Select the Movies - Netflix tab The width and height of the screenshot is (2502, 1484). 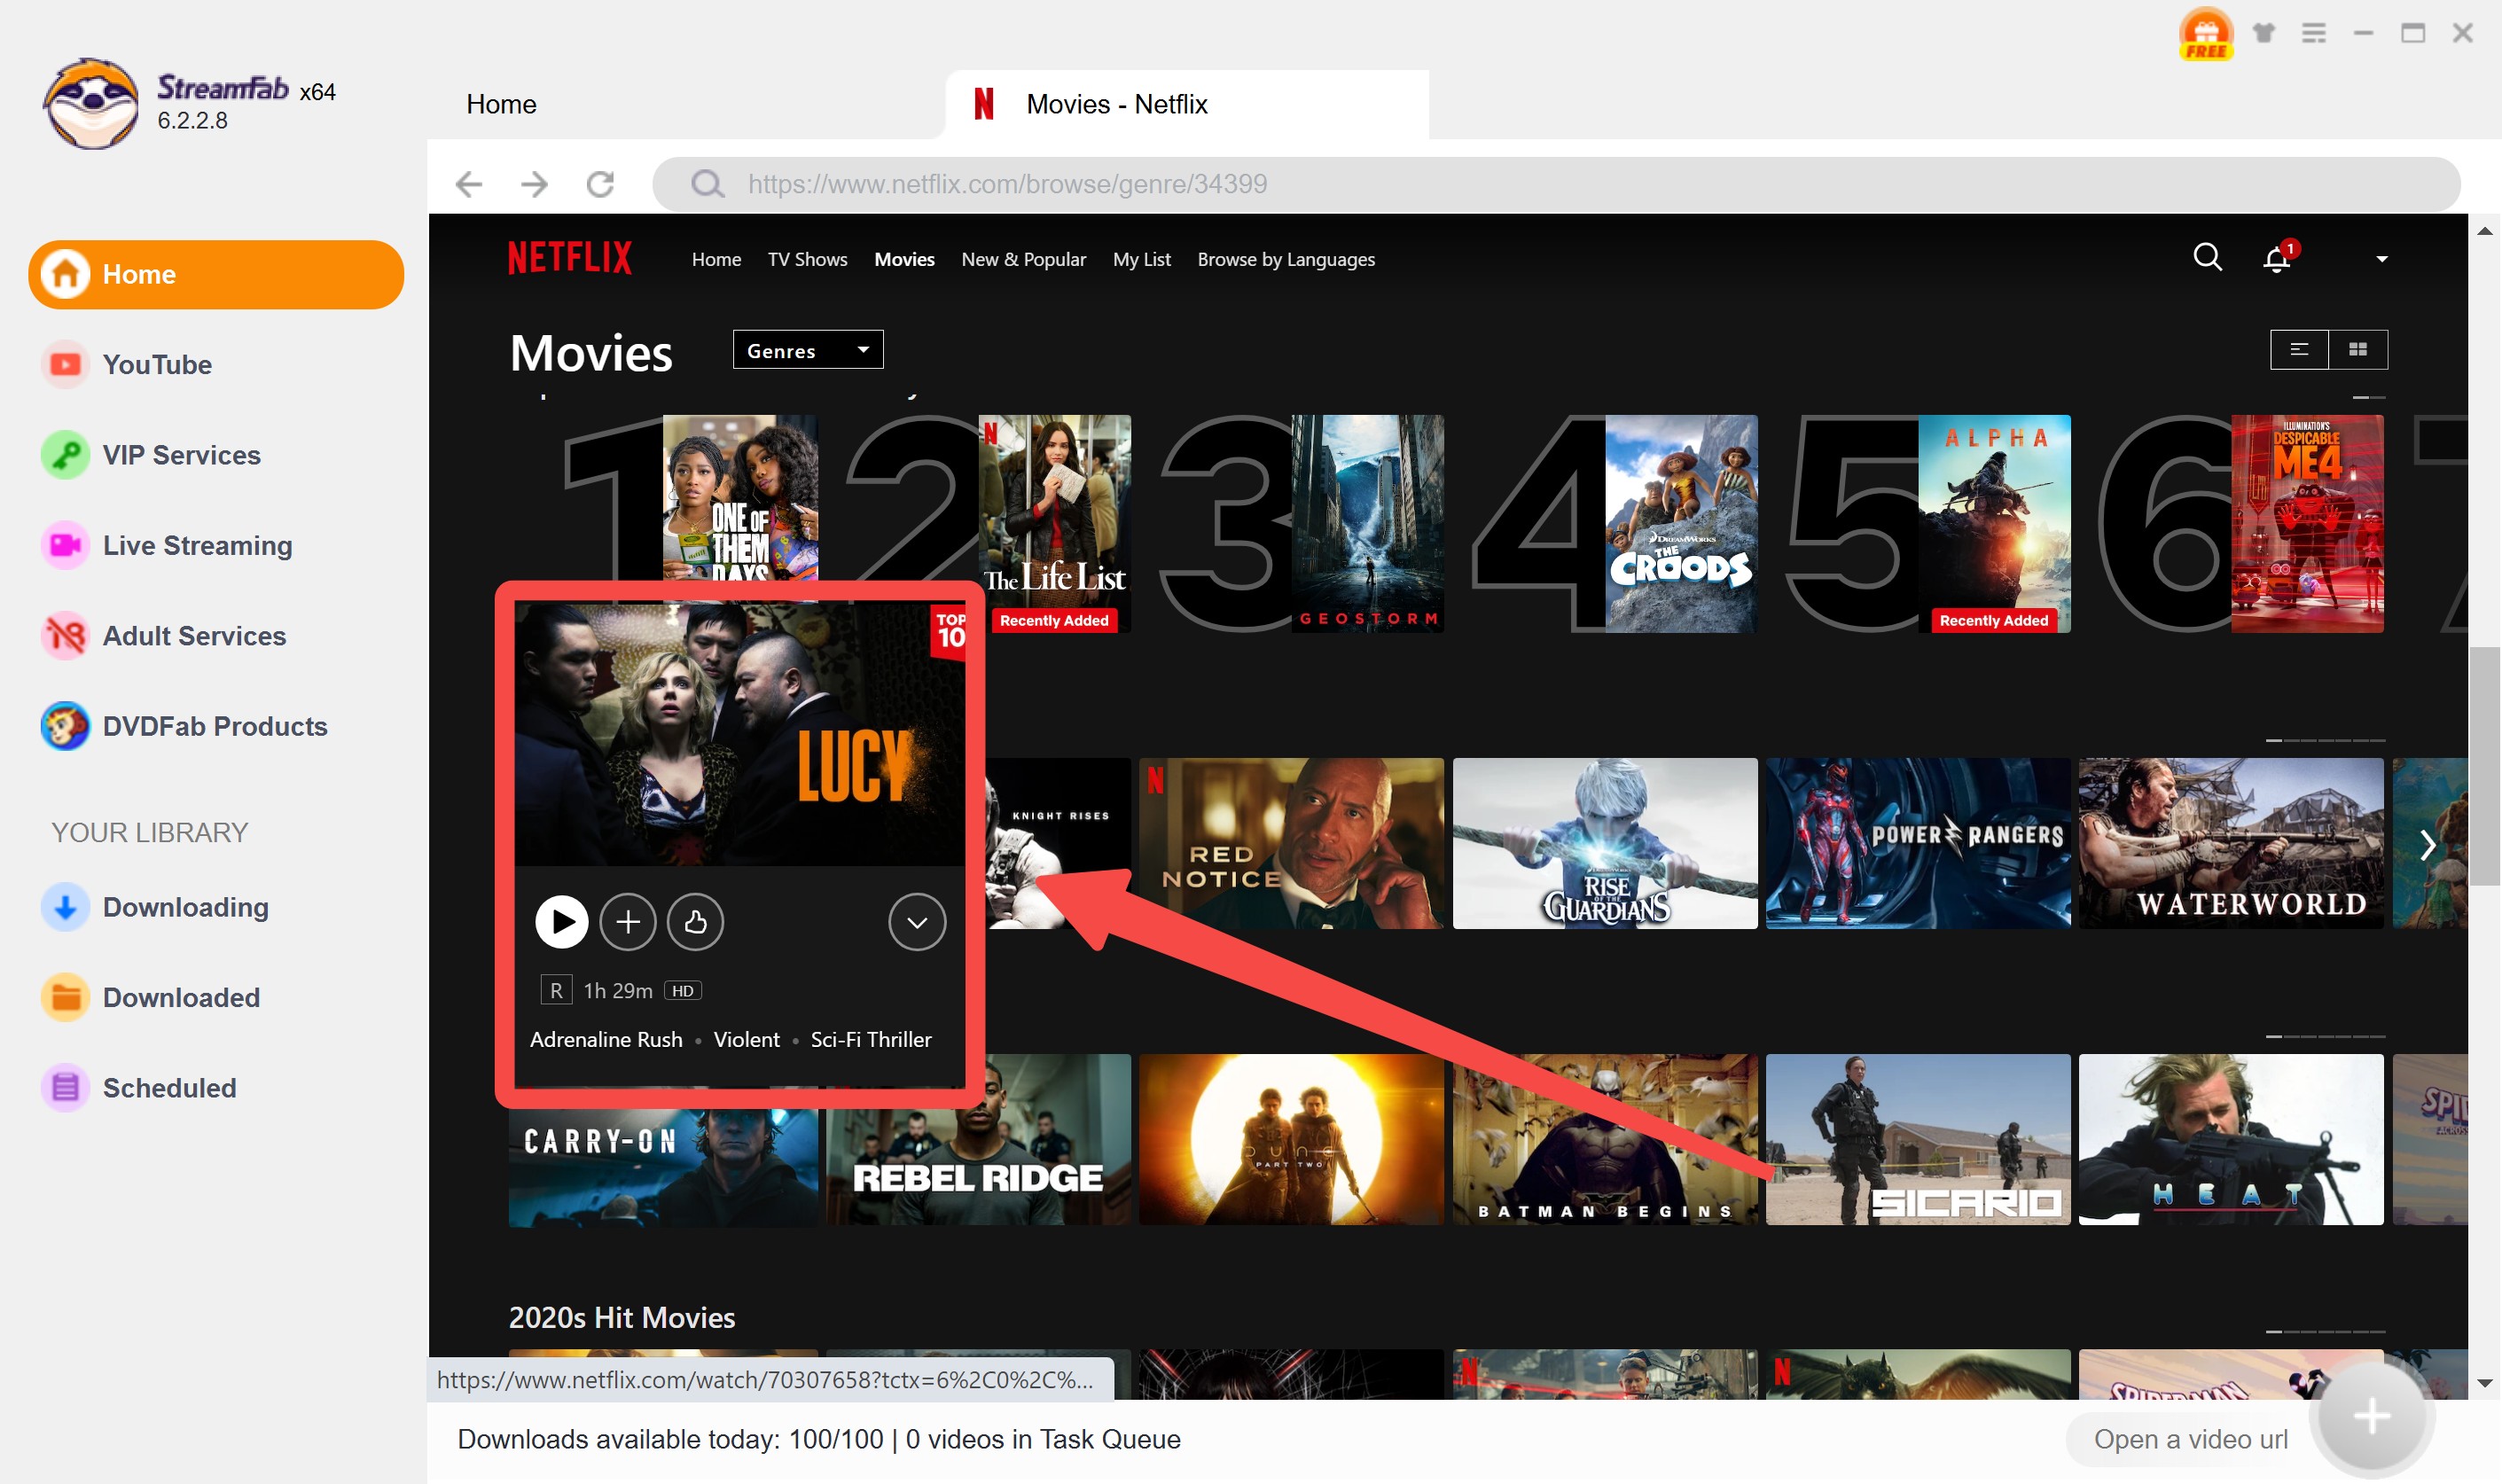click(1187, 104)
